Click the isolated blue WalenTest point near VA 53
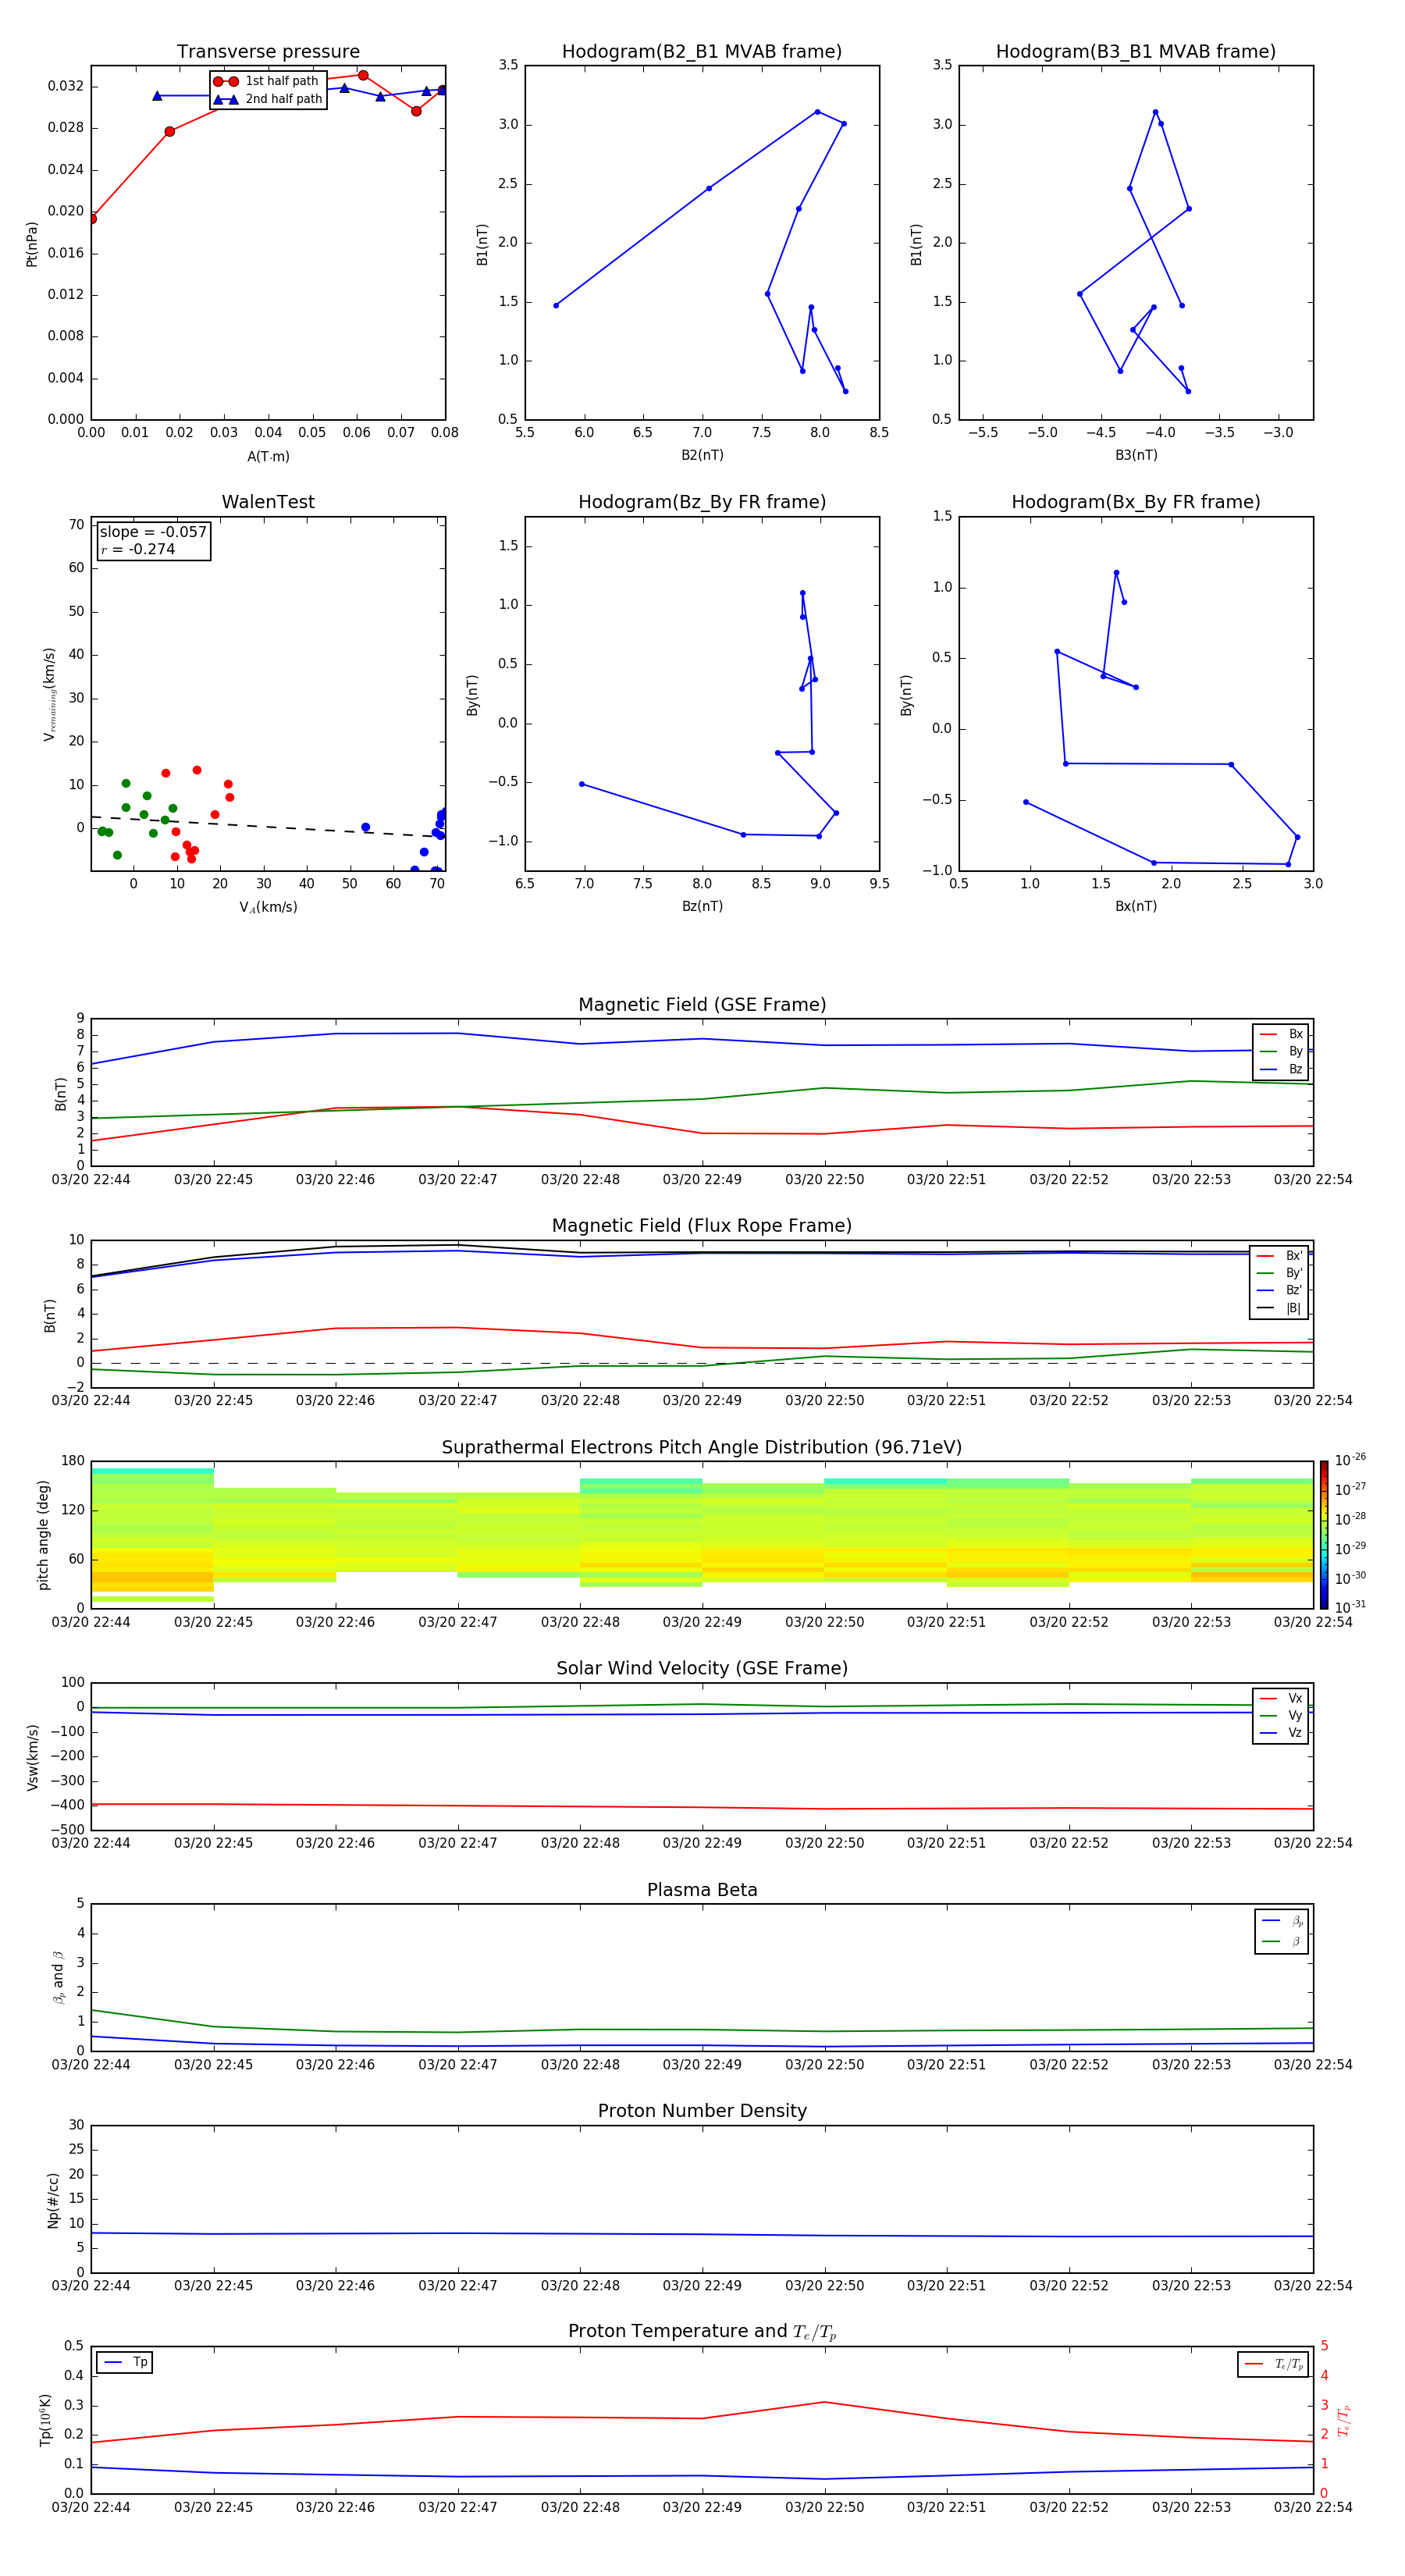Viewport: 1405px width, 2576px height. tap(365, 827)
